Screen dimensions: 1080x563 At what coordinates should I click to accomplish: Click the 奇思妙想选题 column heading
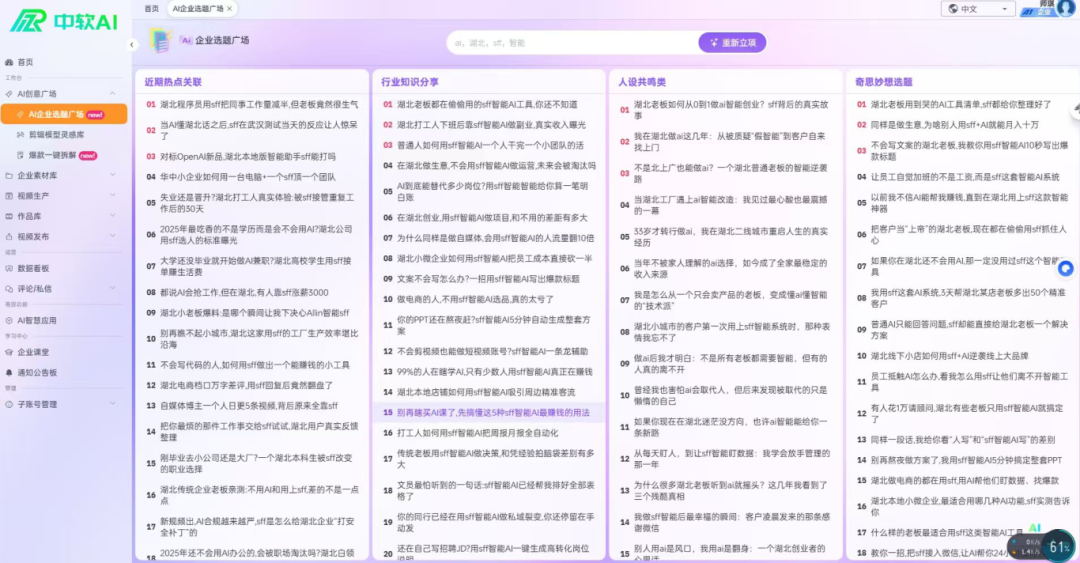884,82
